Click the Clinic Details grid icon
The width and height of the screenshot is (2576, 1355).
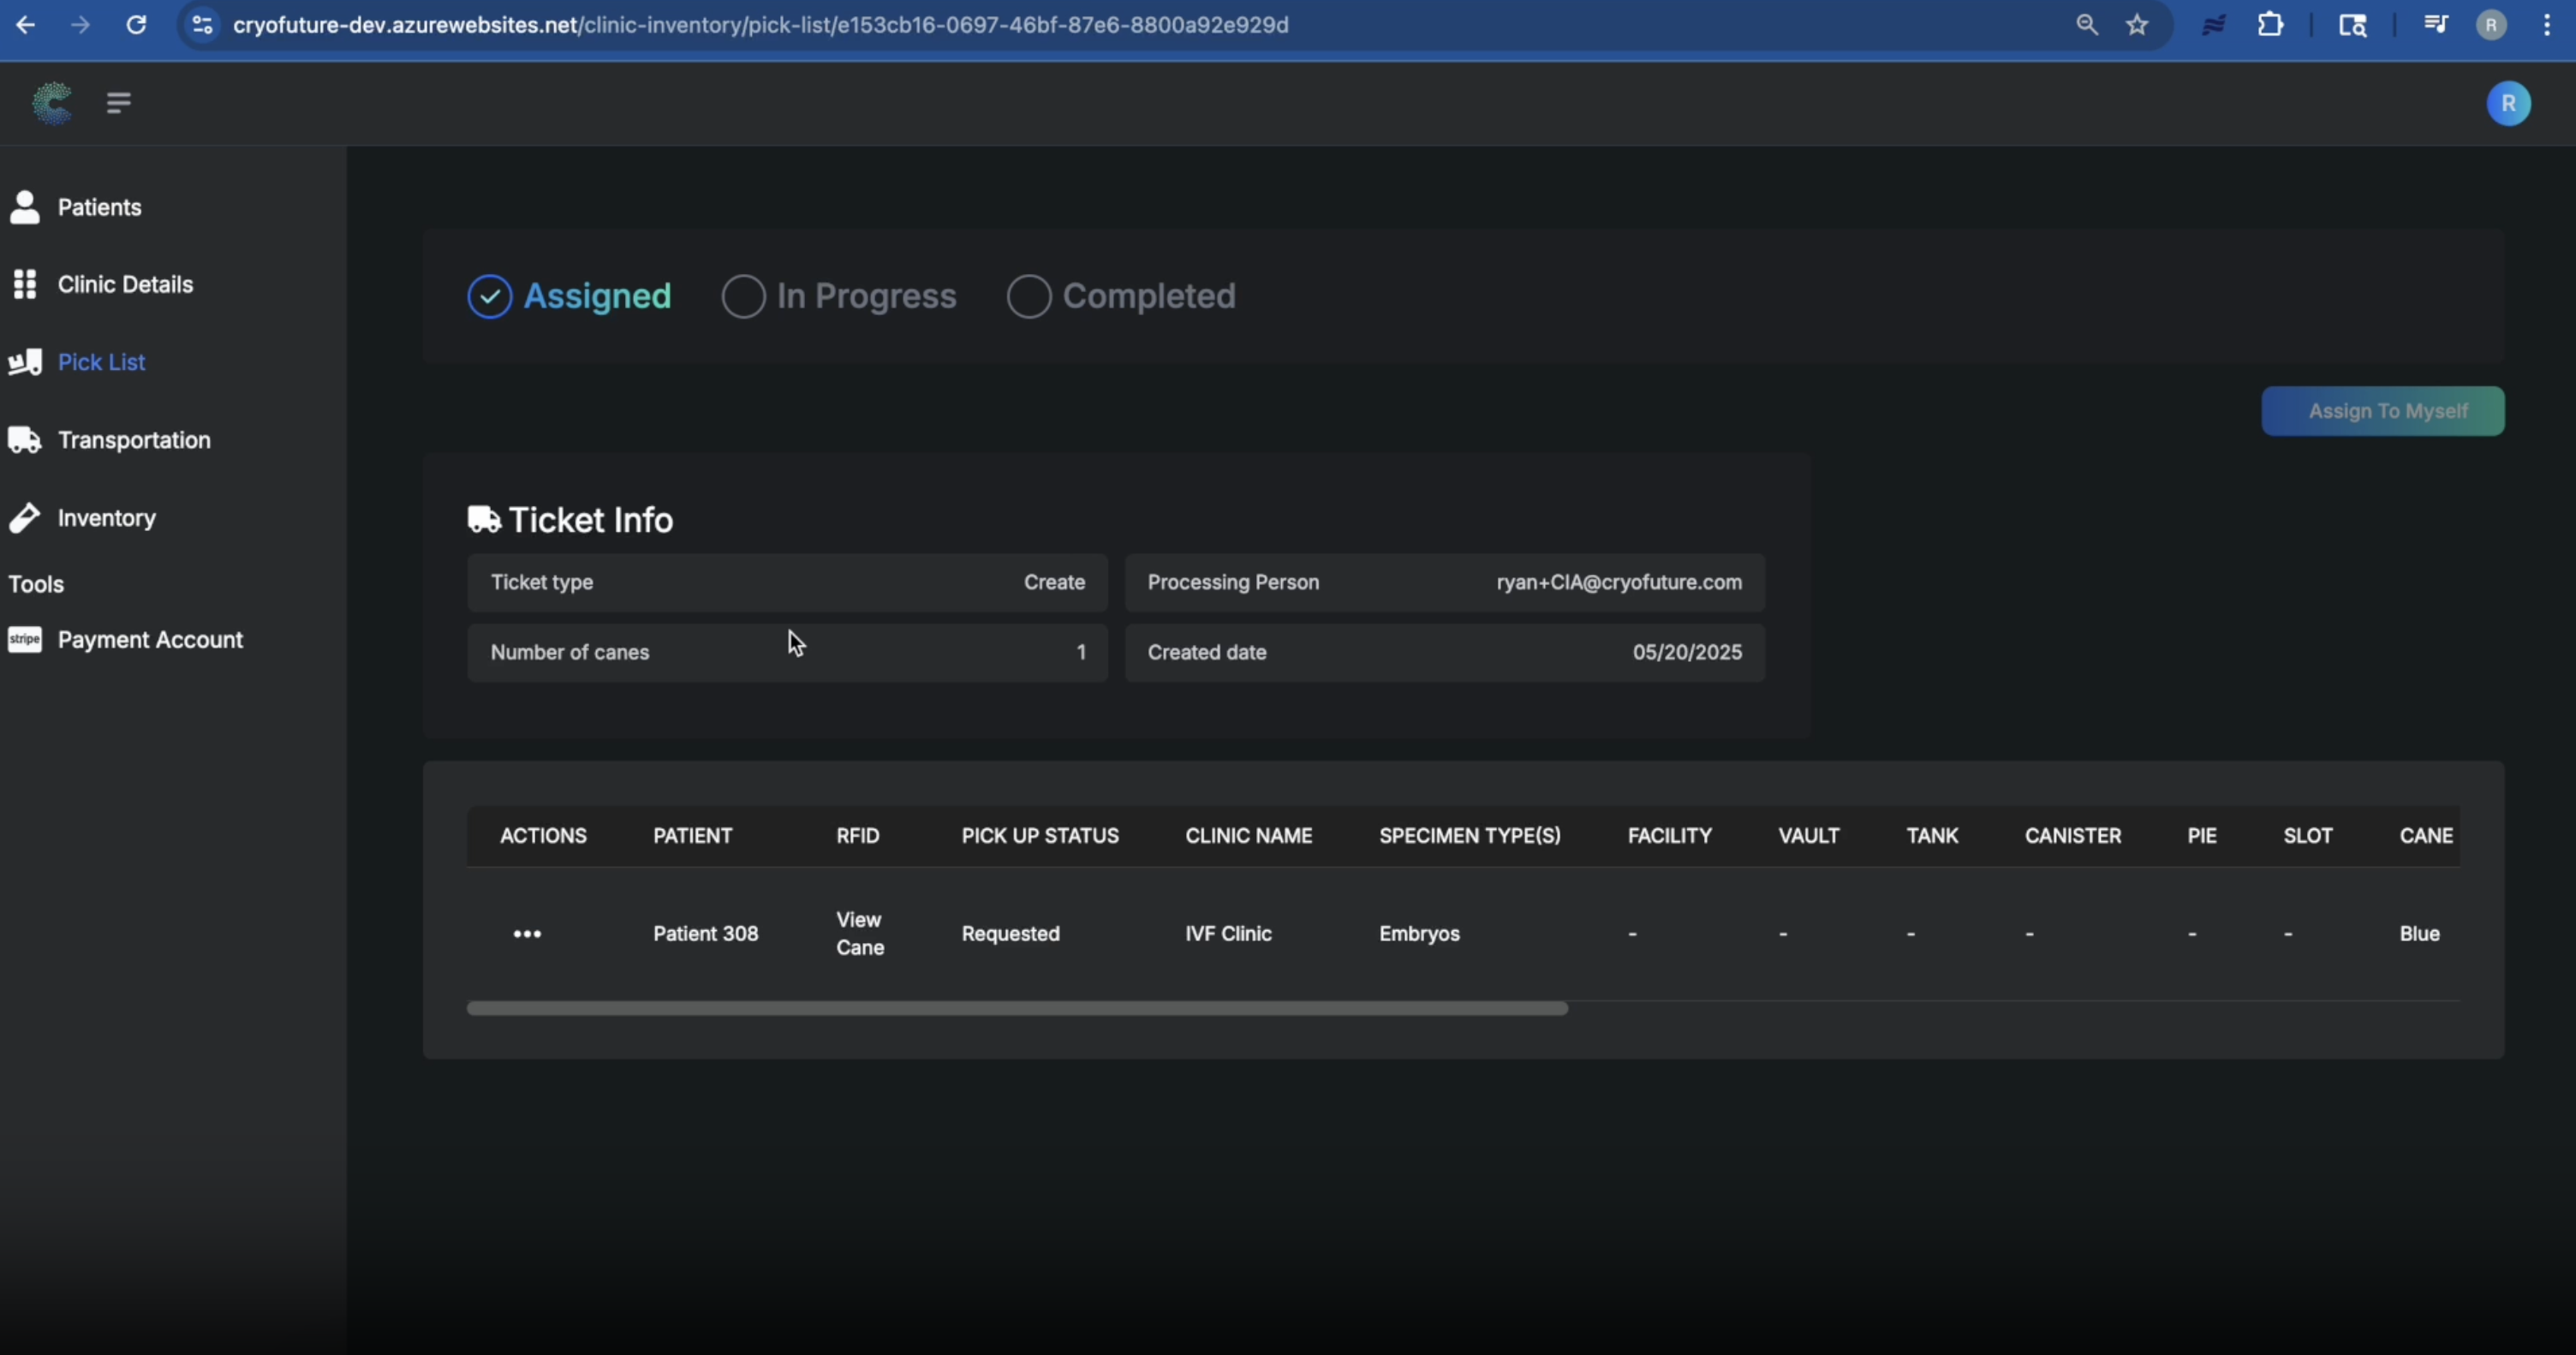[x=25, y=284]
